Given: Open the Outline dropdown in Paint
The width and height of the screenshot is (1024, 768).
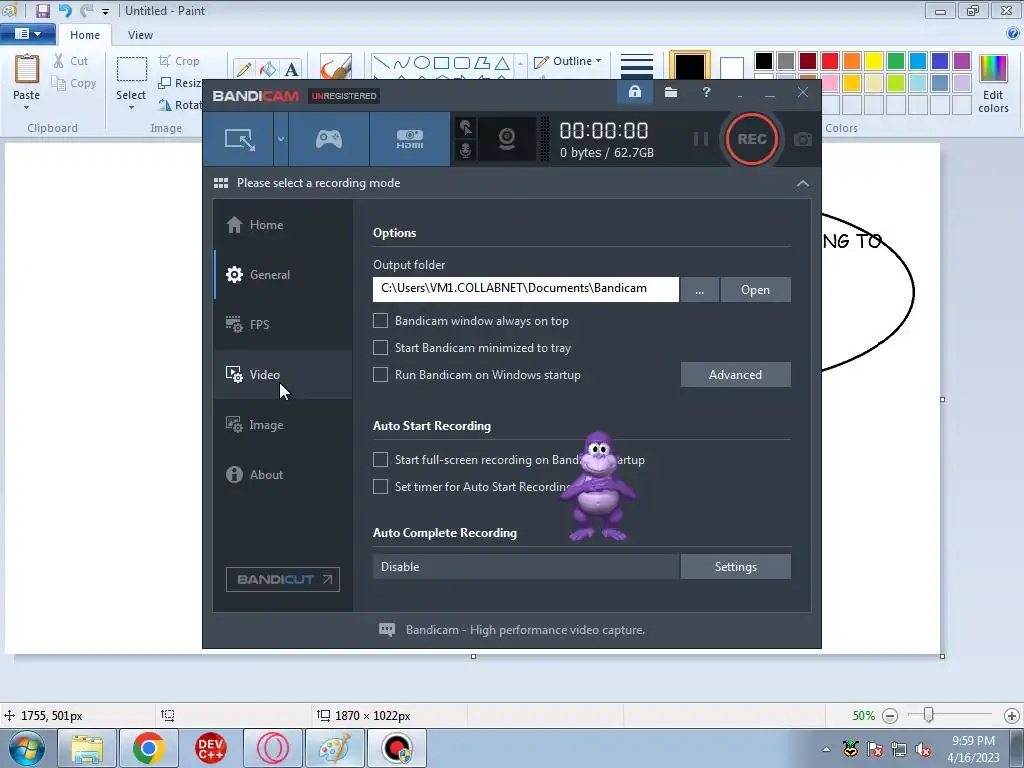Looking at the screenshot, I should tap(568, 61).
